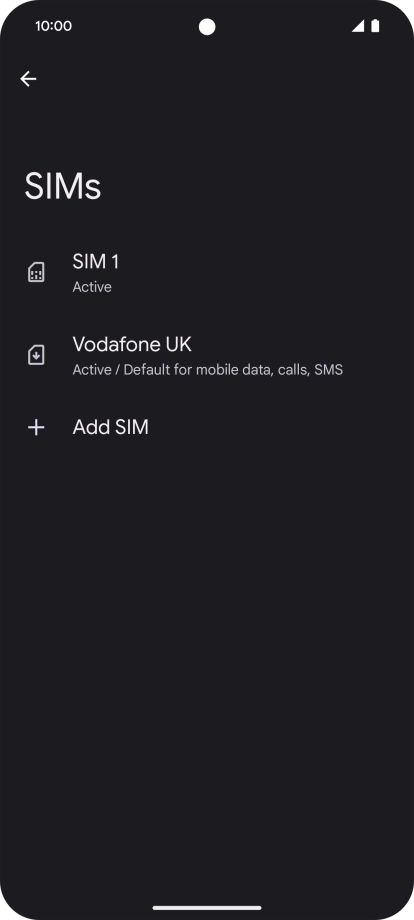Click the Vodafone default-for-mobile-data status text
This screenshot has width=414, height=920.
pos(208,370)
